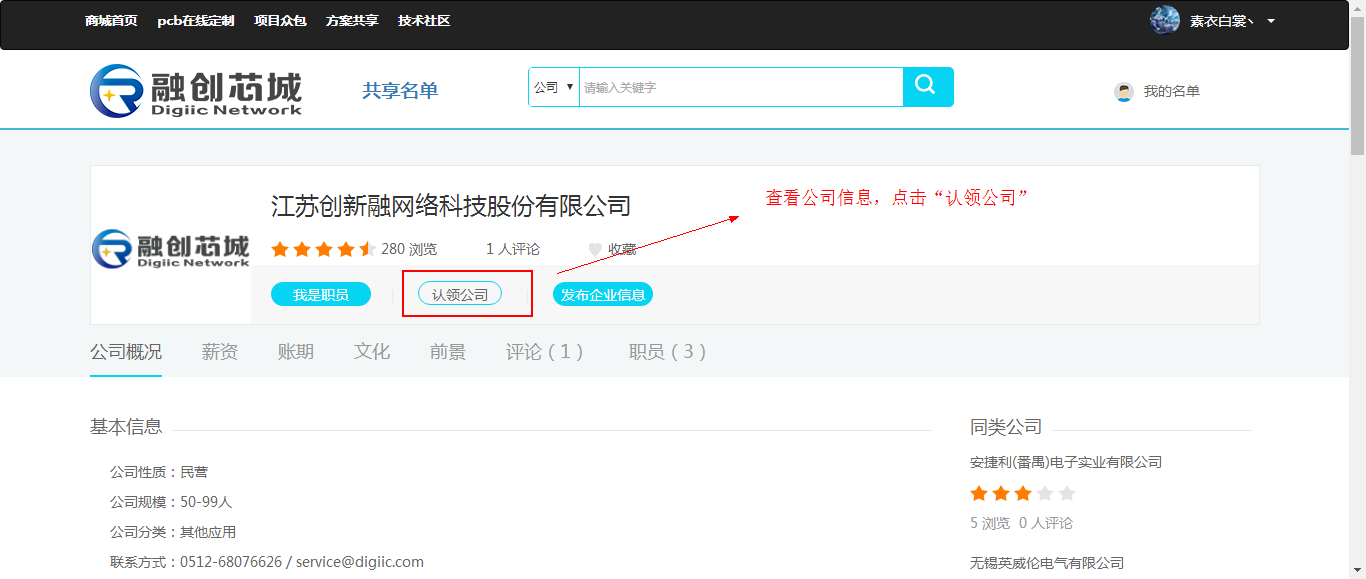Expand the user account dropdown arrow
The height and width of the screenshot is (579, 1366).
tap(1271, 21)
